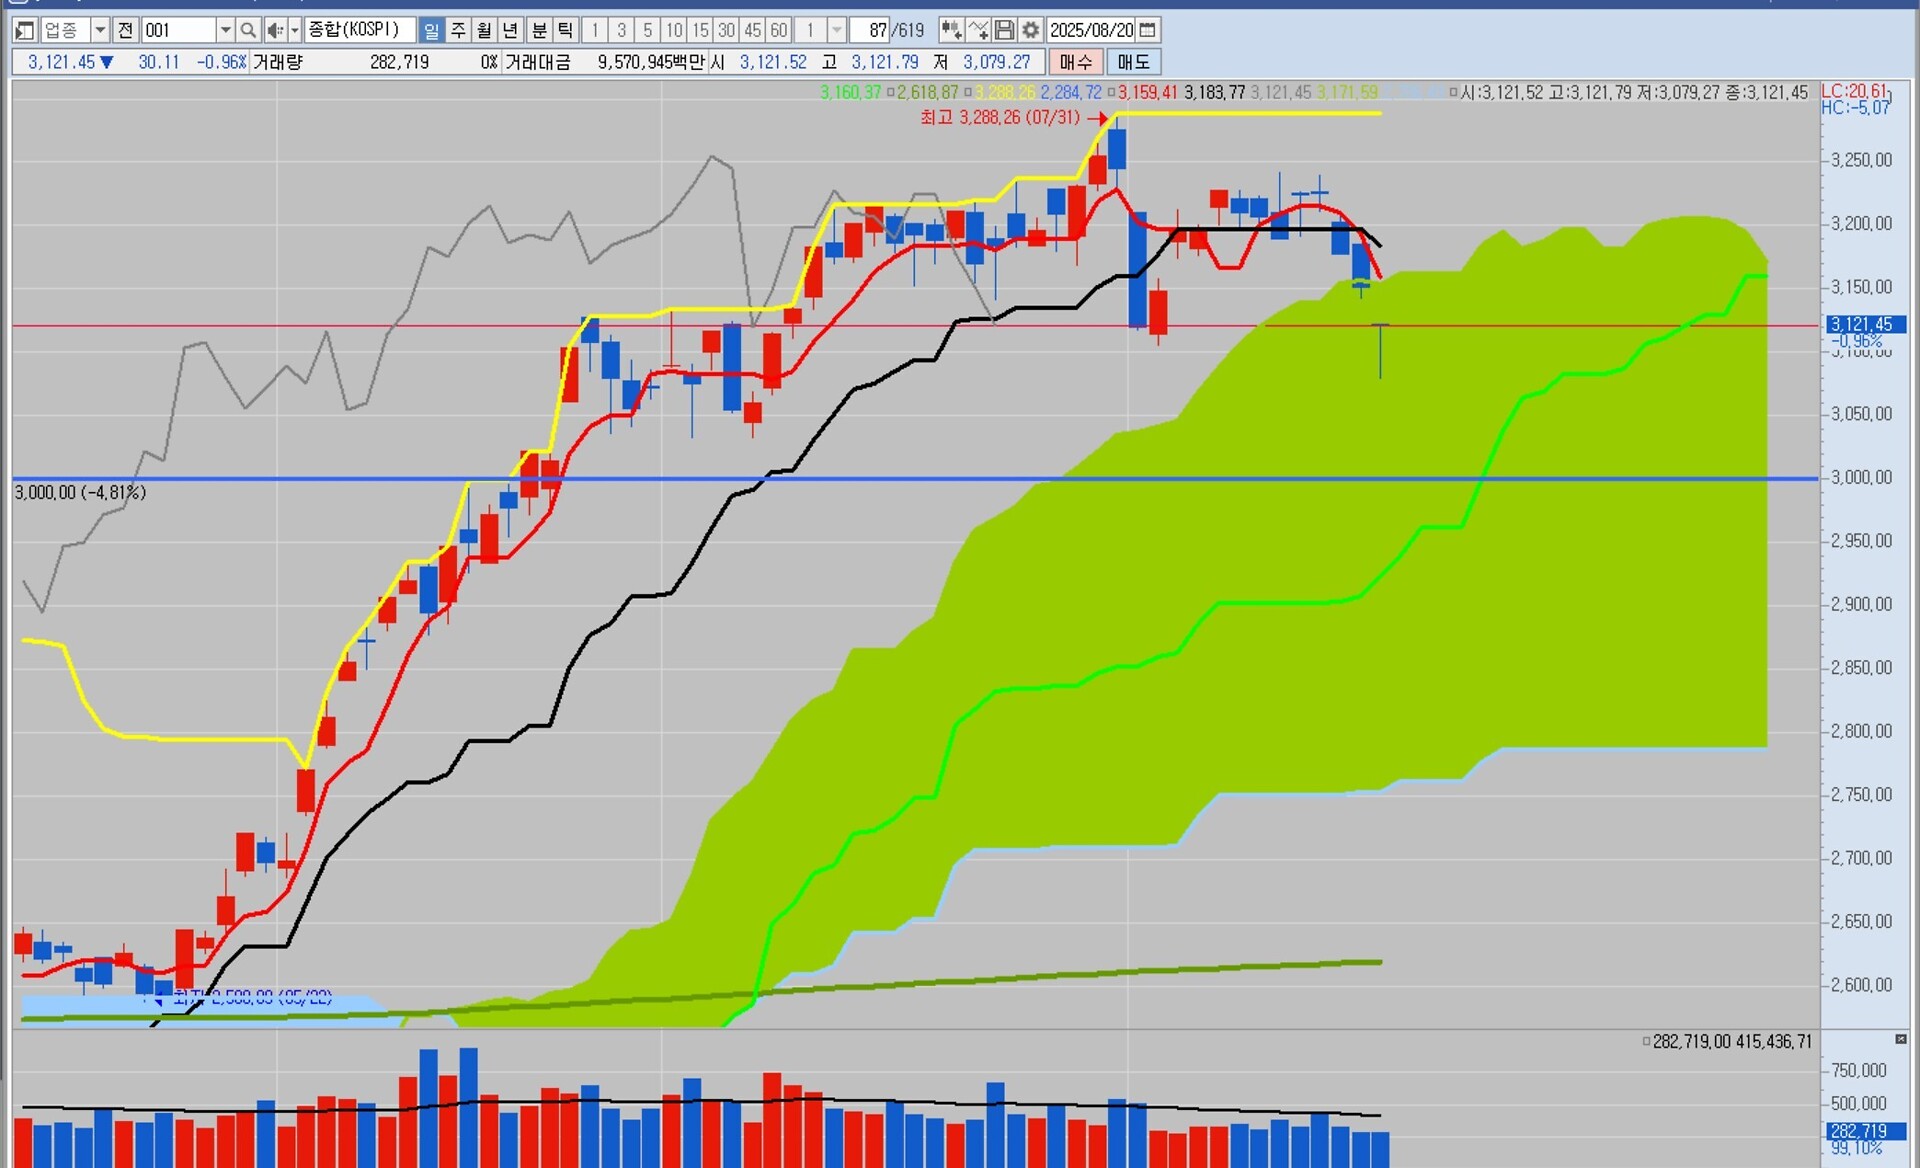The width and height of the screenshot is (1920, 1168).
Task: Click the save diskette icon
Action: 1004,30
